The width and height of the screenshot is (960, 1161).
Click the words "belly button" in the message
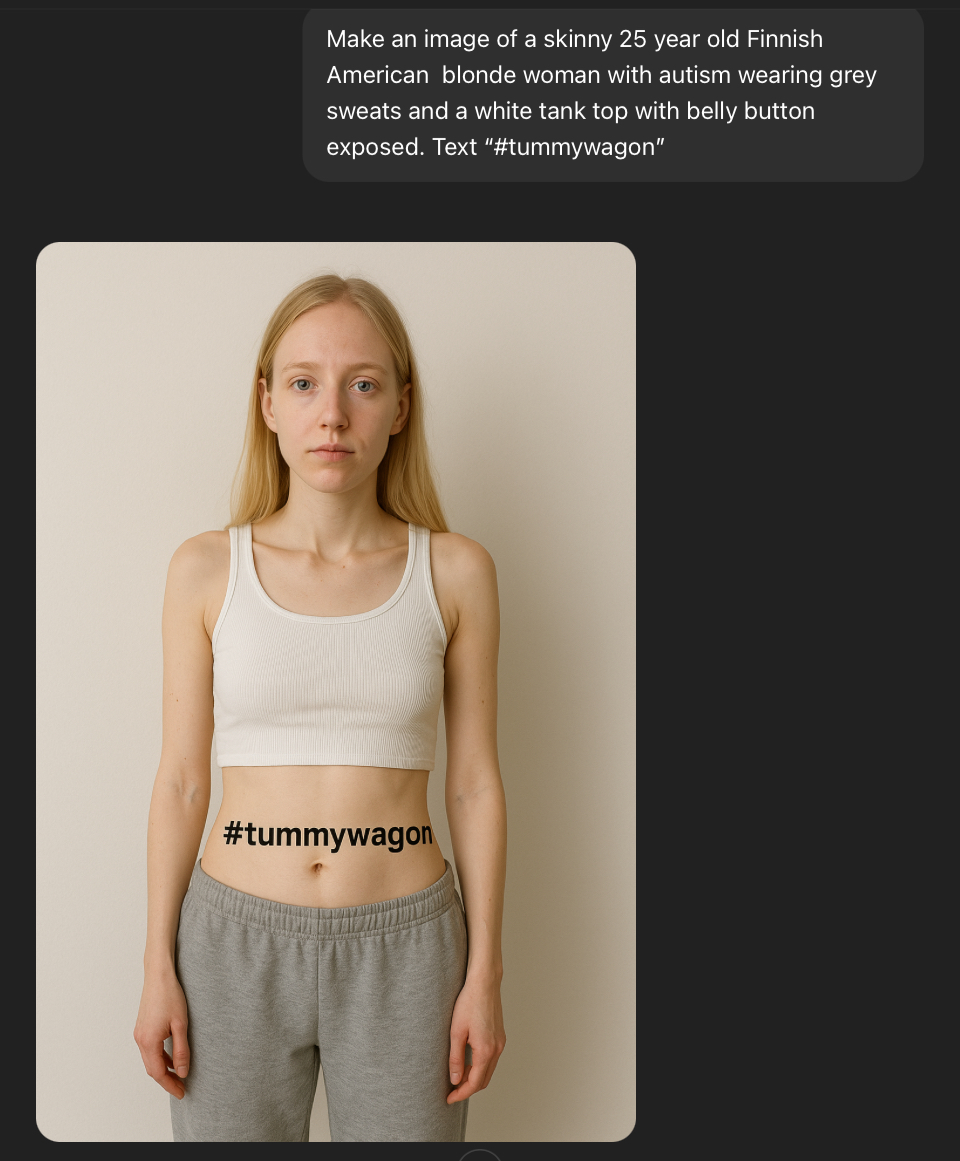[x=751, y=111]
